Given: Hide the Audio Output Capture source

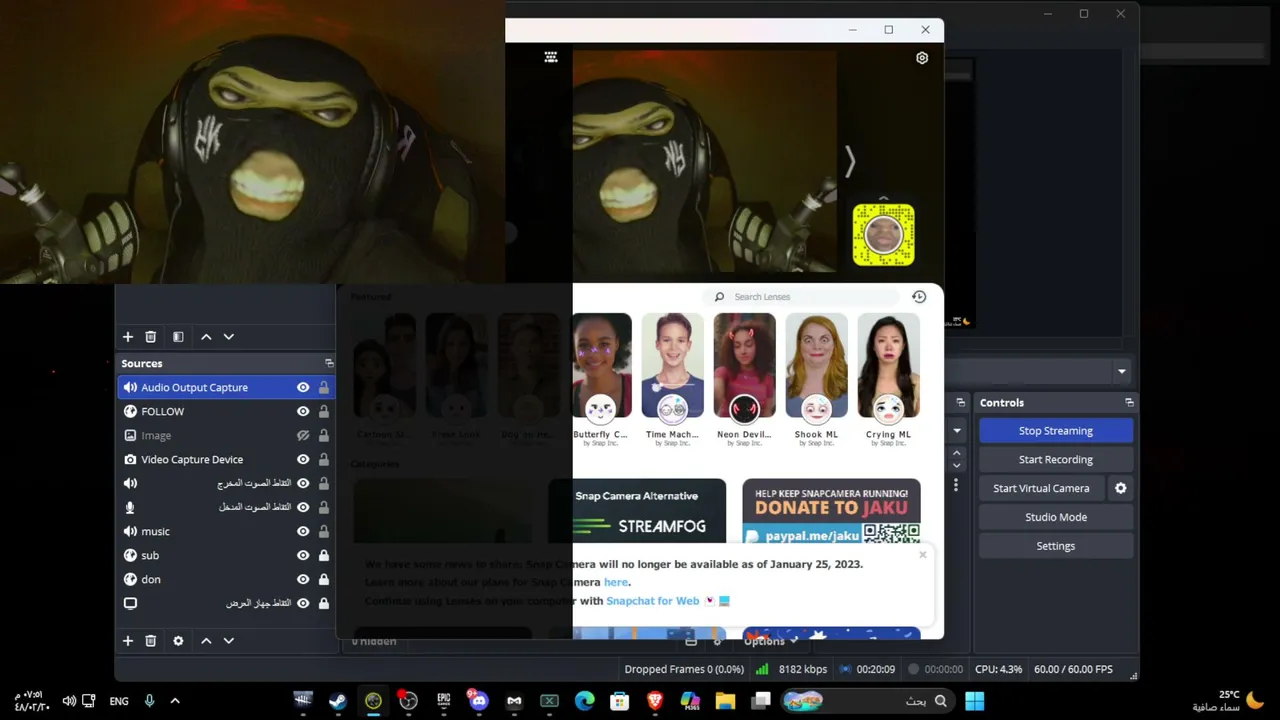Looking at the screenshot, I should 303,387.
